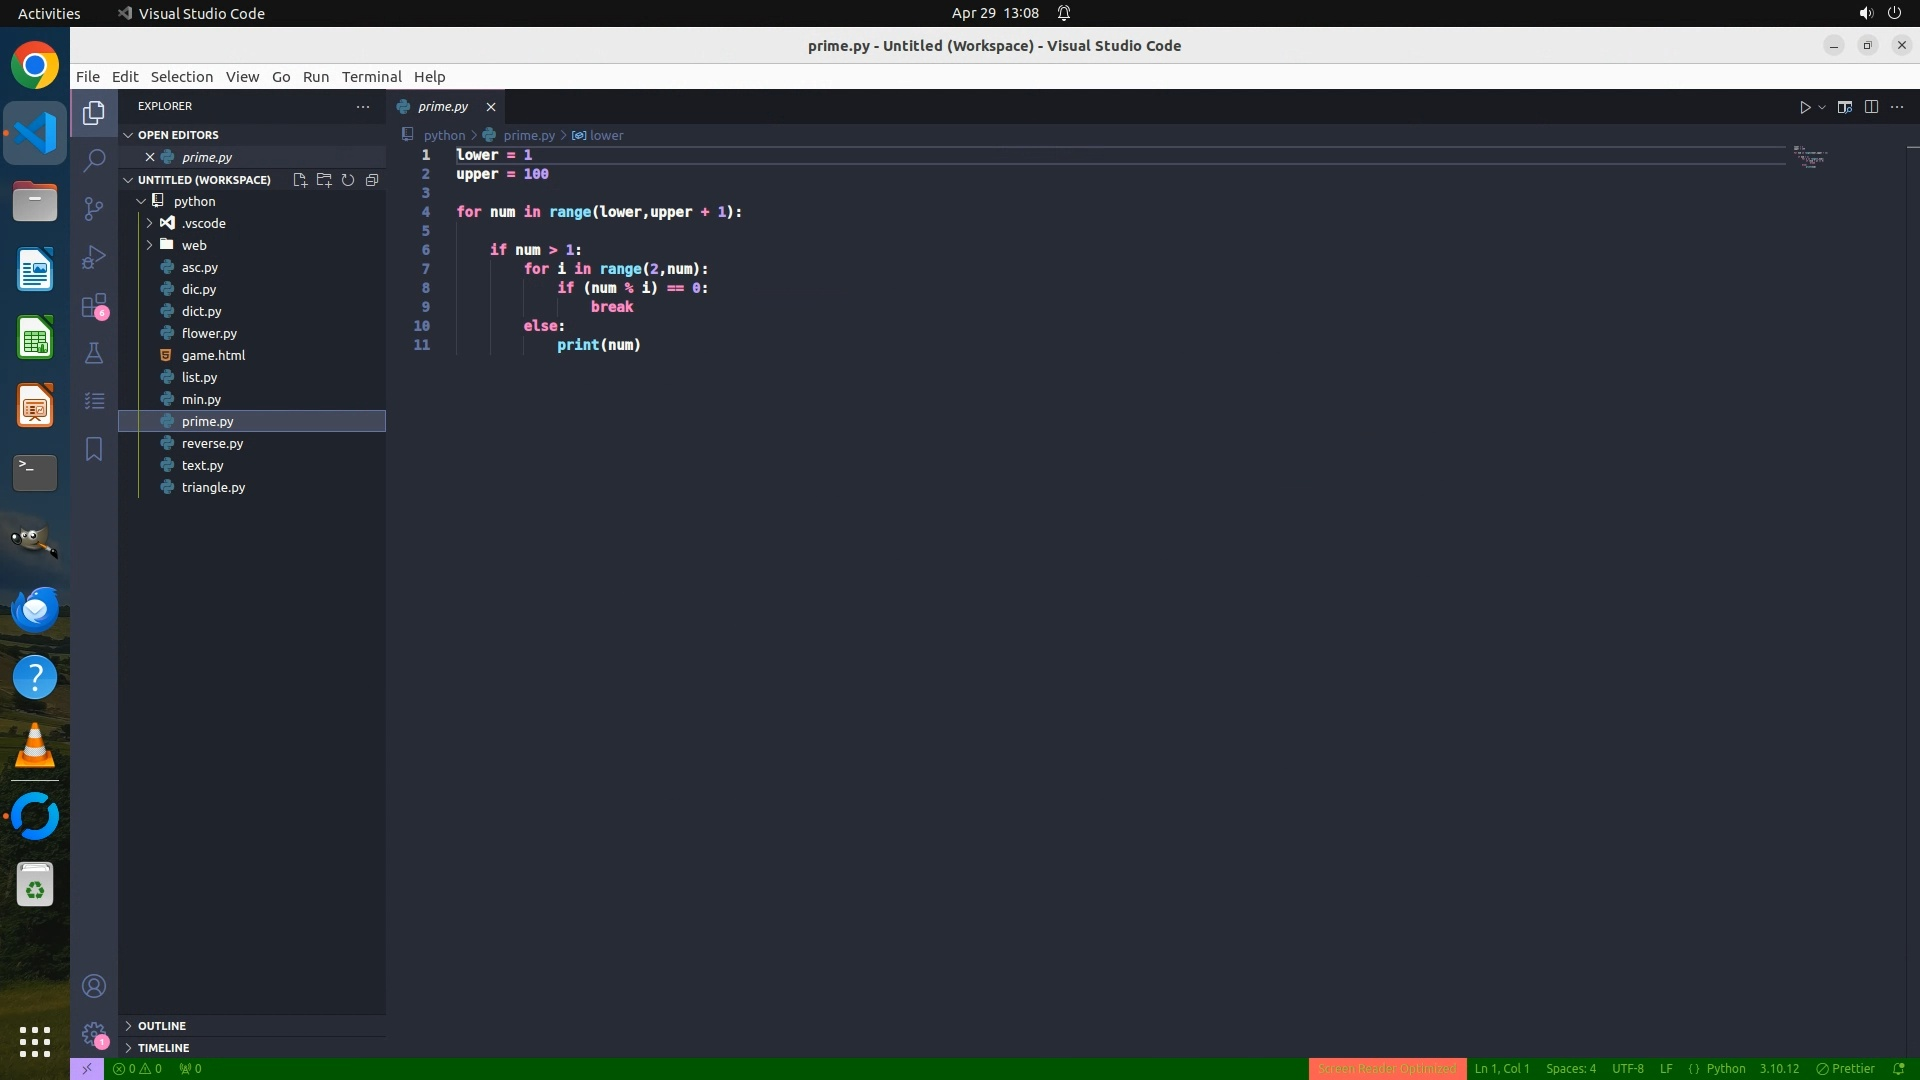Click the New File icon in workspace header
This screenshot has width=1920, height=1080.
299,180
